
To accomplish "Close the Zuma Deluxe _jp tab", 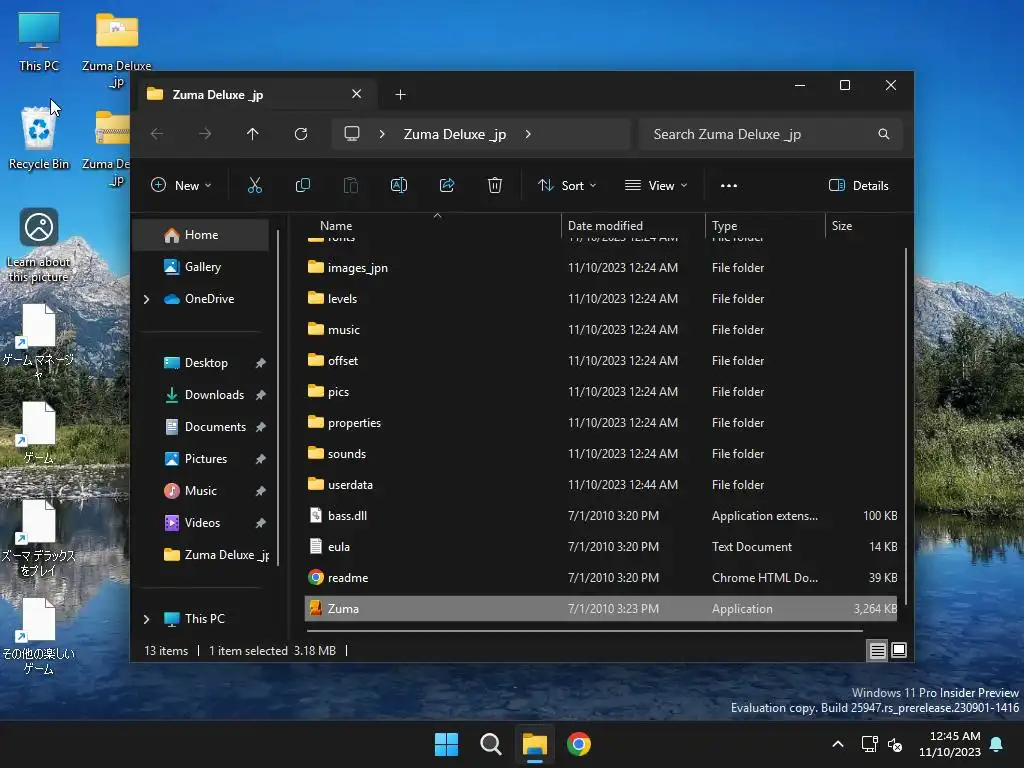I will pyautogui.click(x=357, y=94).
